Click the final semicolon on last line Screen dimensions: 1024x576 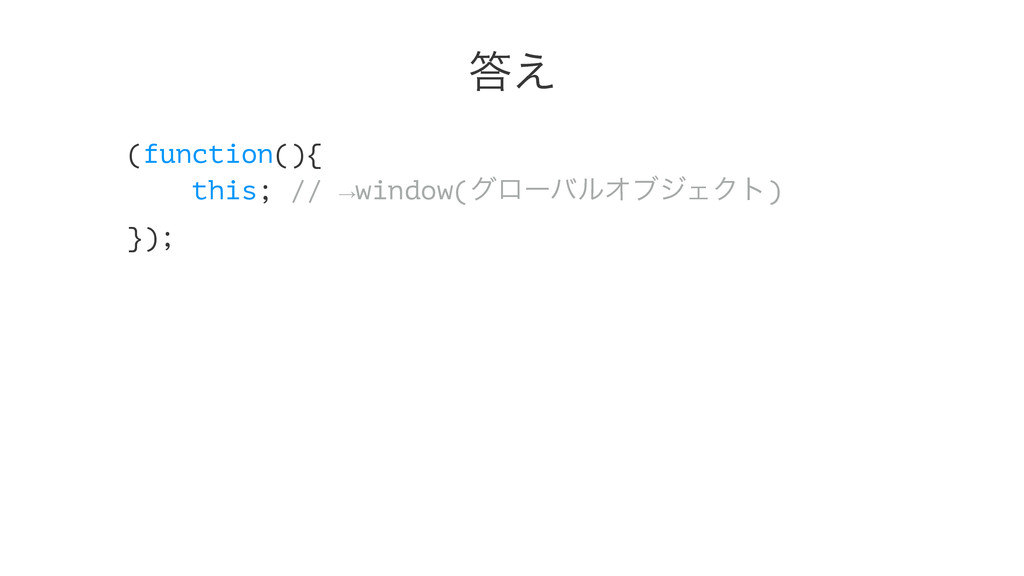pyautogui.click(x=168, y=240)
